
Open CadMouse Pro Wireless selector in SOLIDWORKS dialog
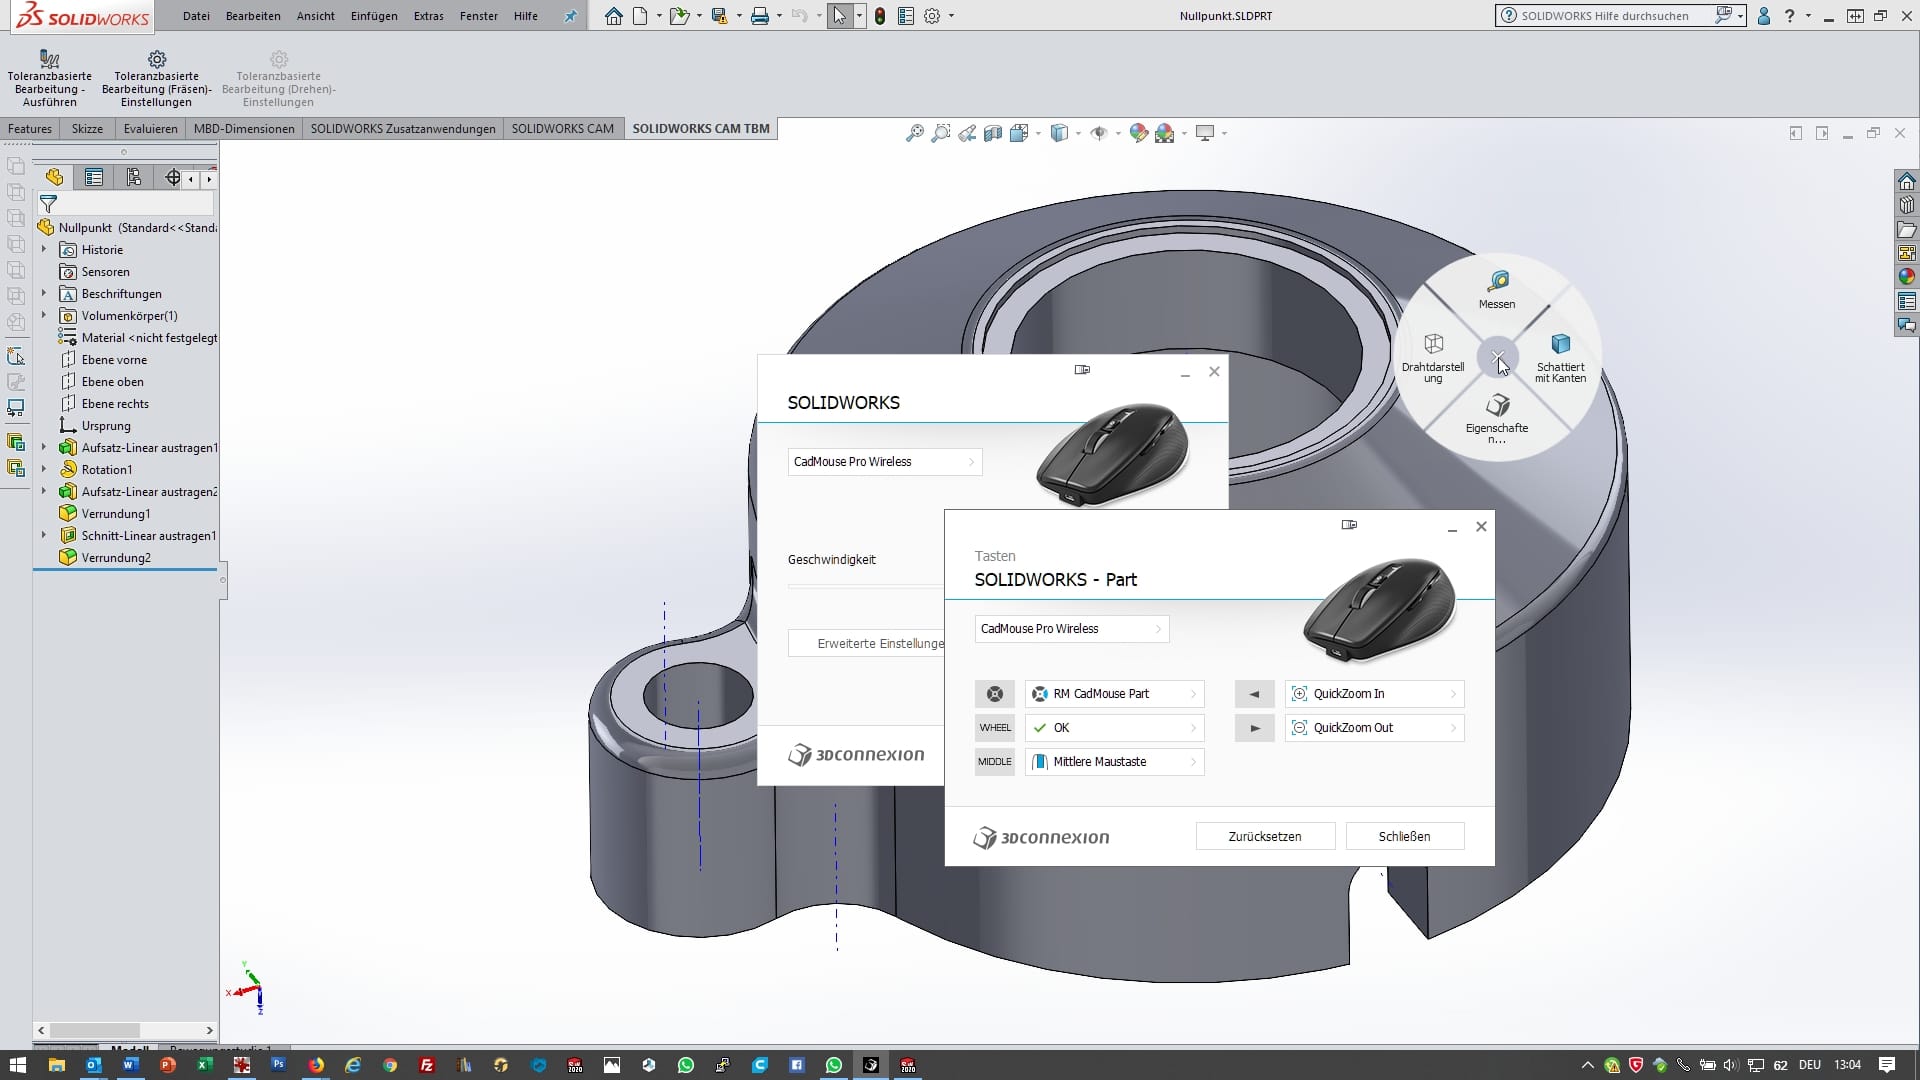884,462
